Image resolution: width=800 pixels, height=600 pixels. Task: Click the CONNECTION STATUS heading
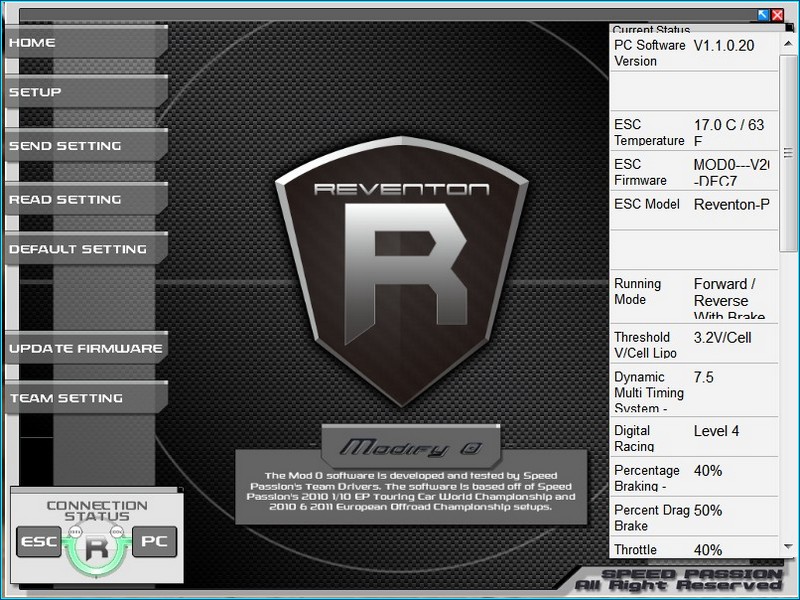click(97, 511)
